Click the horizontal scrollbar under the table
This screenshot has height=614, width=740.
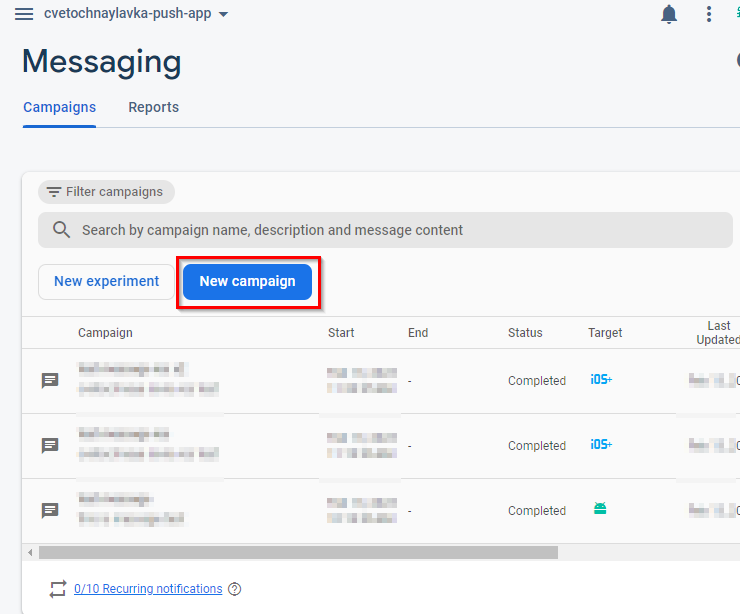point(298,552)
